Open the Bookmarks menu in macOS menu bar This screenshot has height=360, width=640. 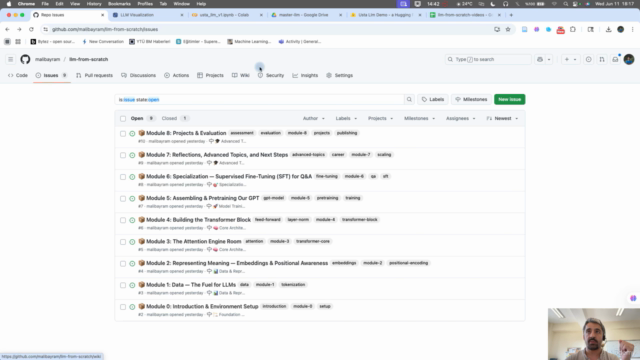pos(119,4)
